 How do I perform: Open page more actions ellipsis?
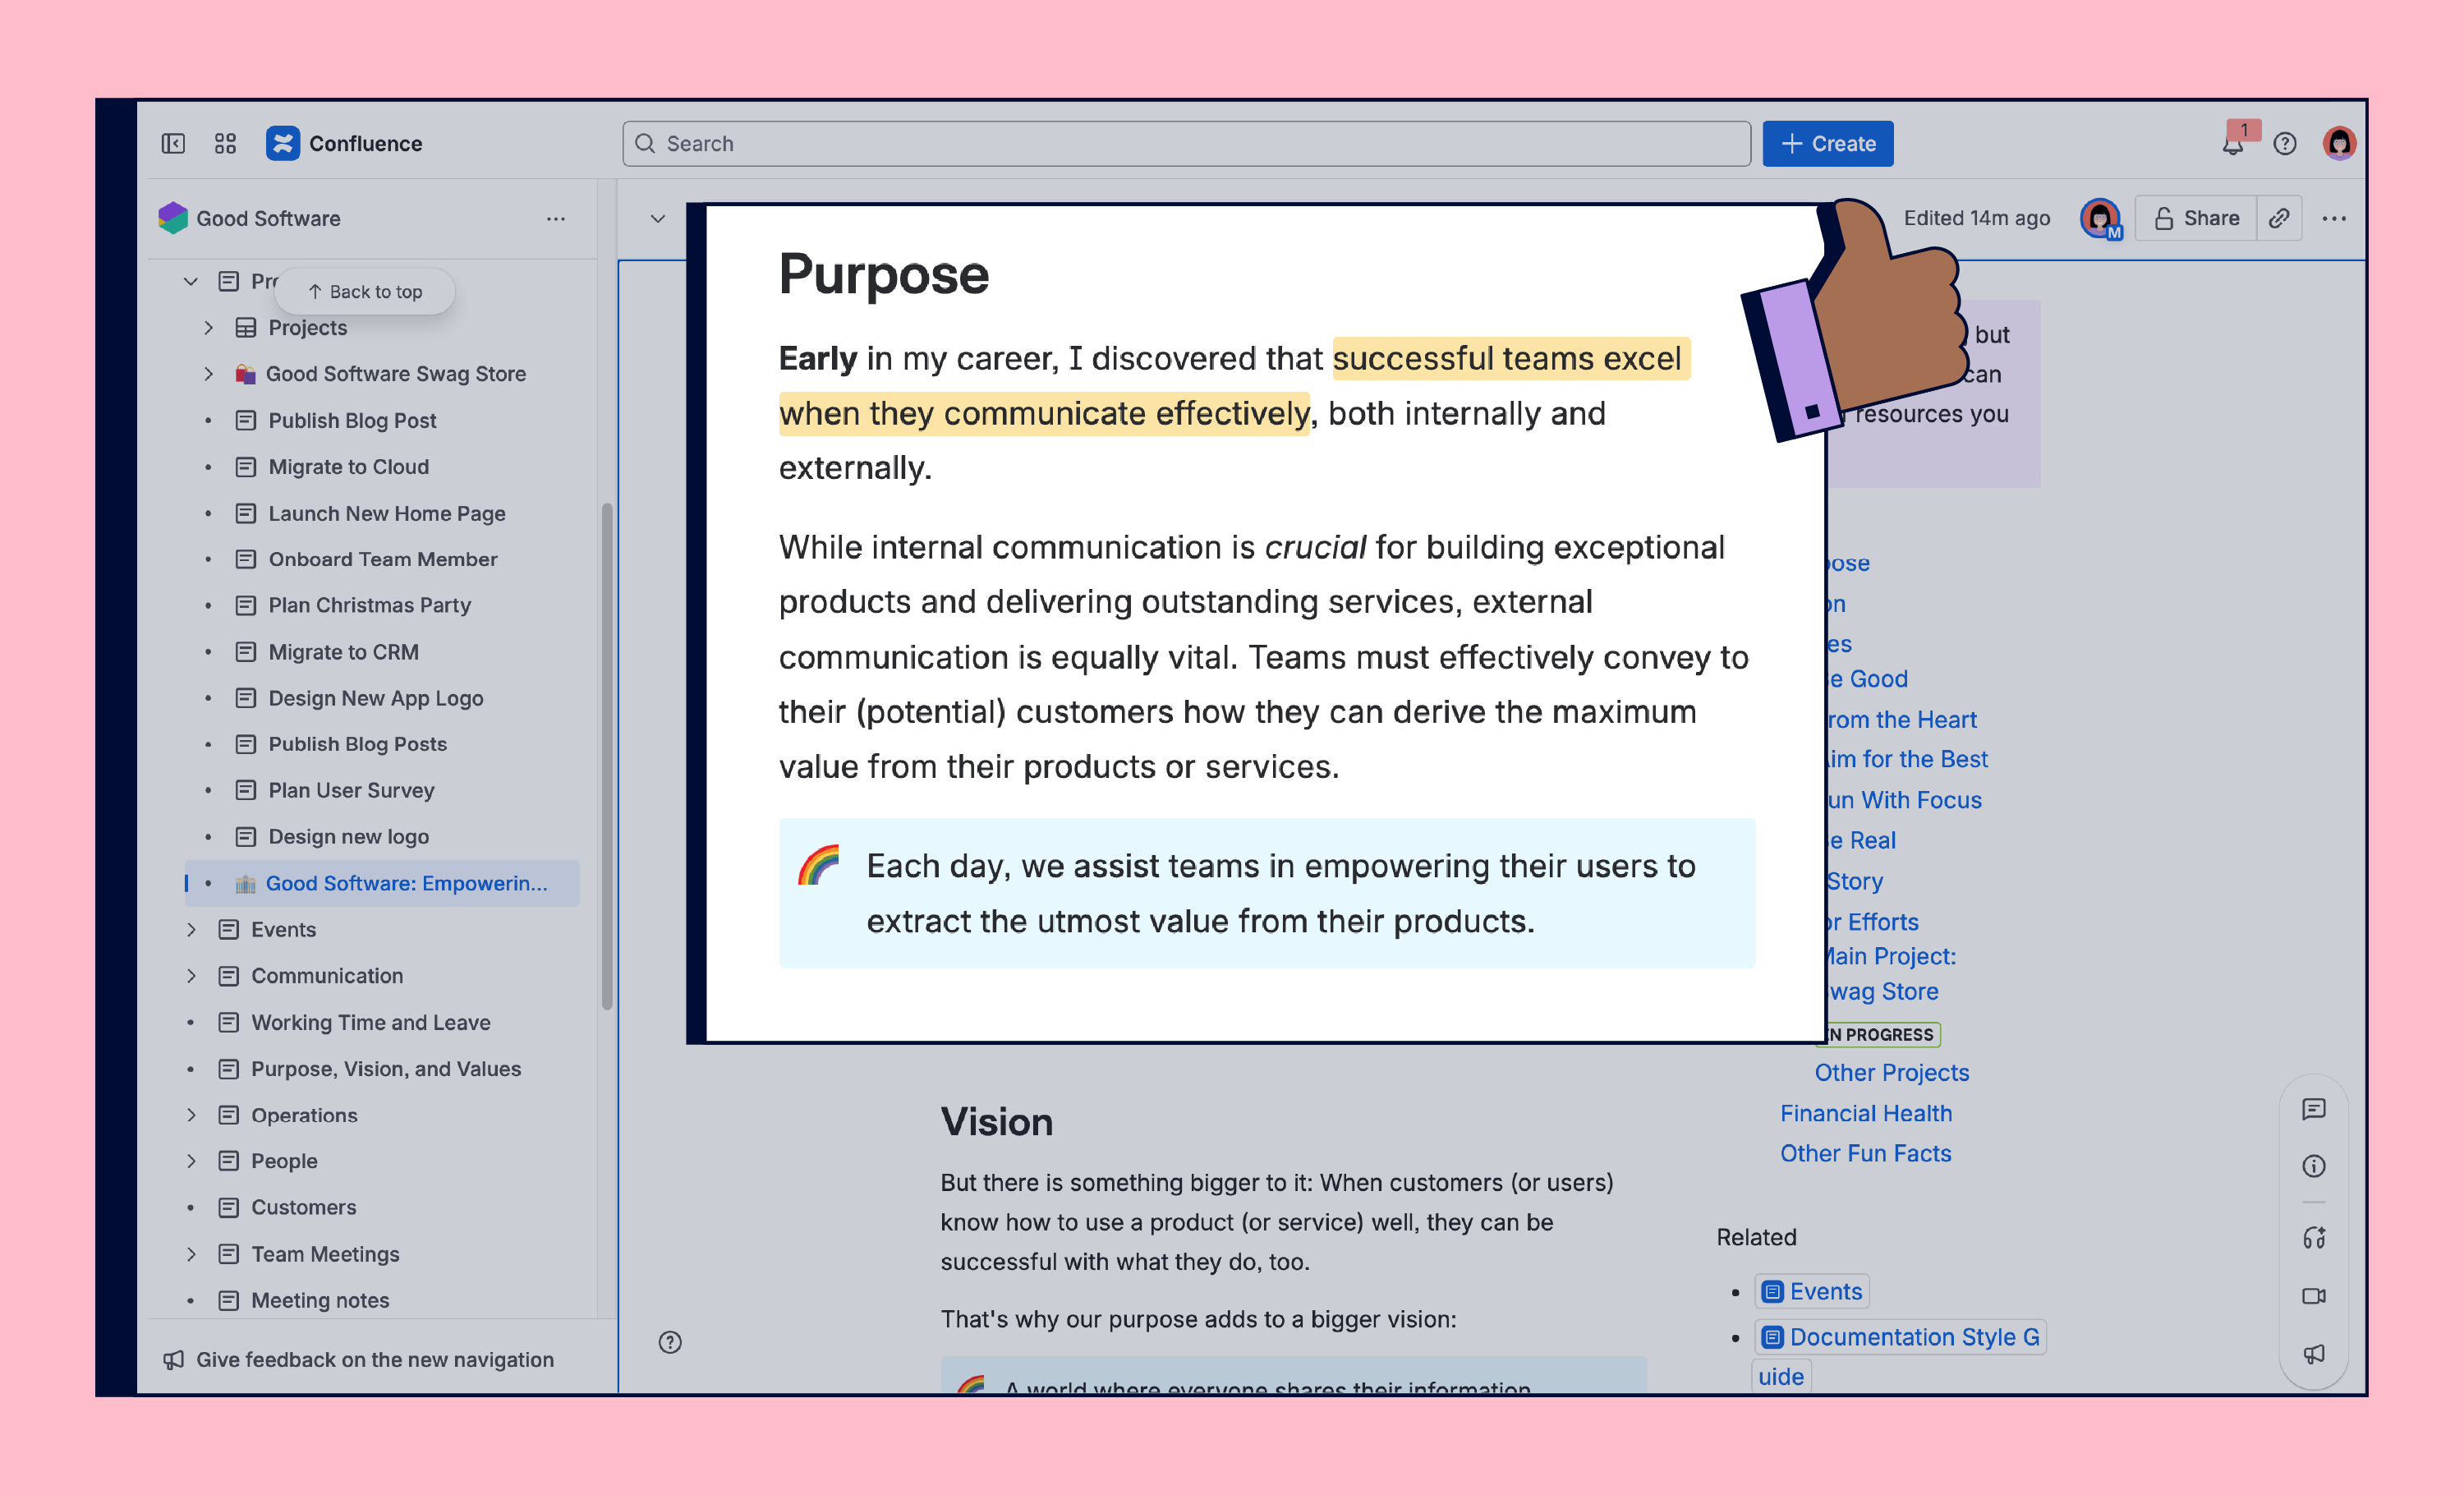(2335, 218)
